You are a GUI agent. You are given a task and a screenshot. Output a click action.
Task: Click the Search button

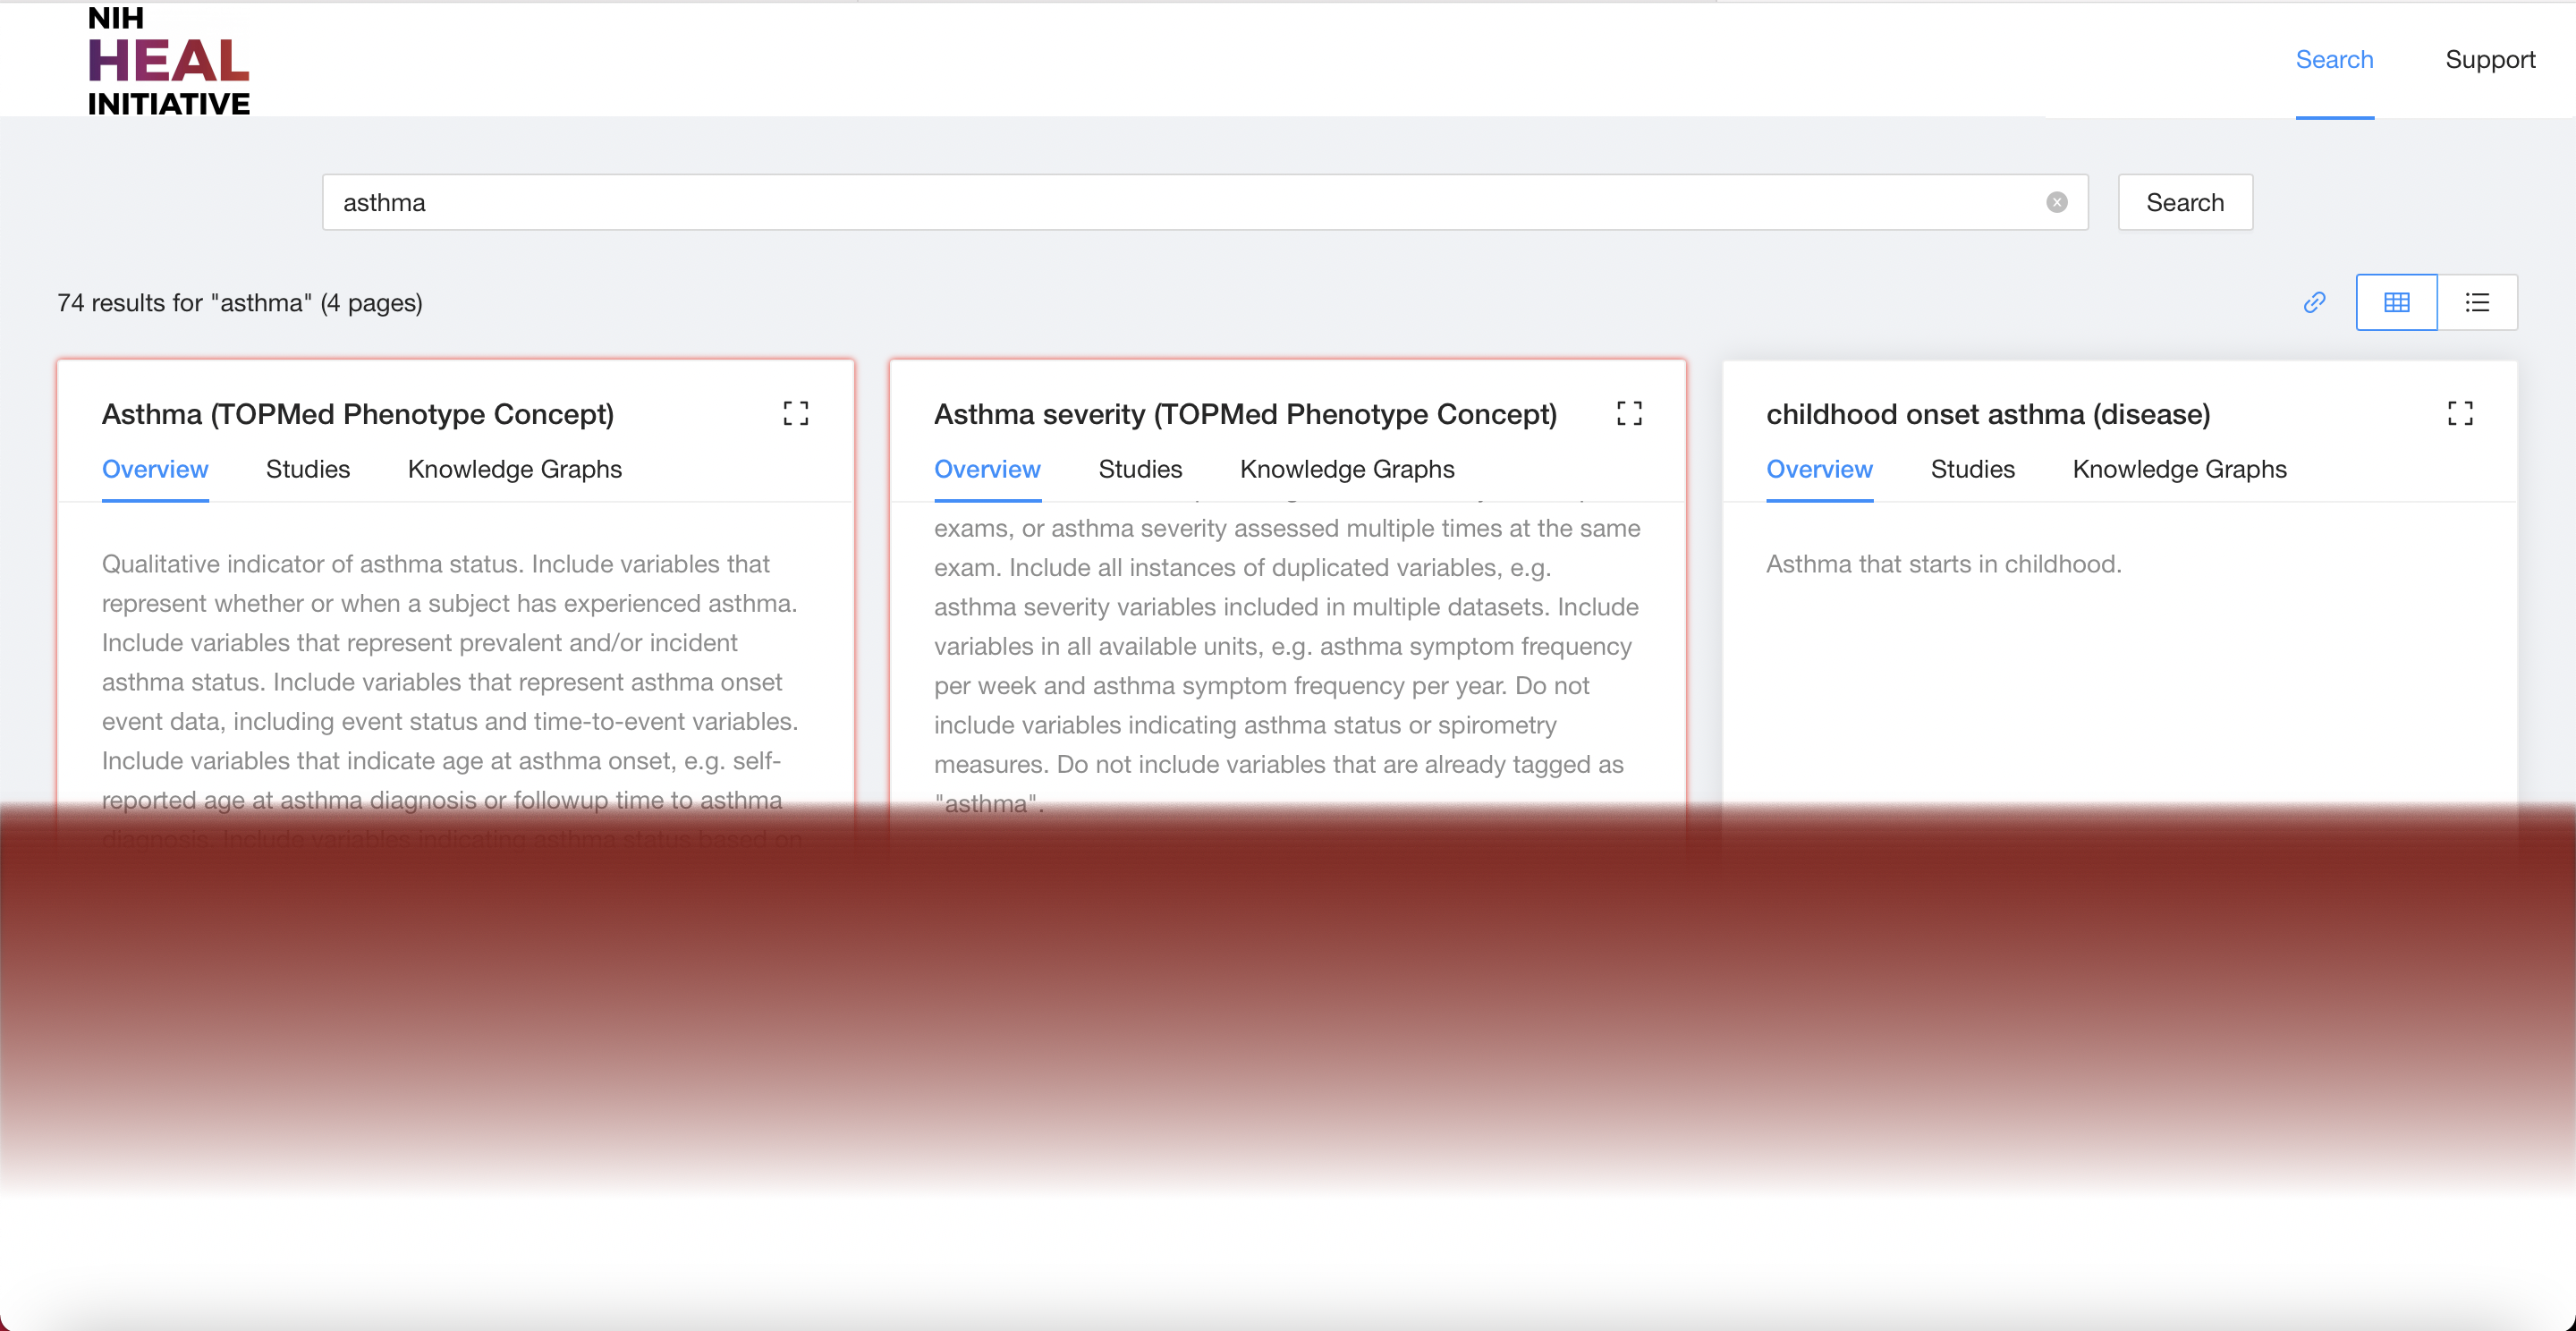pyautogui.click(x=2184, y=202)
